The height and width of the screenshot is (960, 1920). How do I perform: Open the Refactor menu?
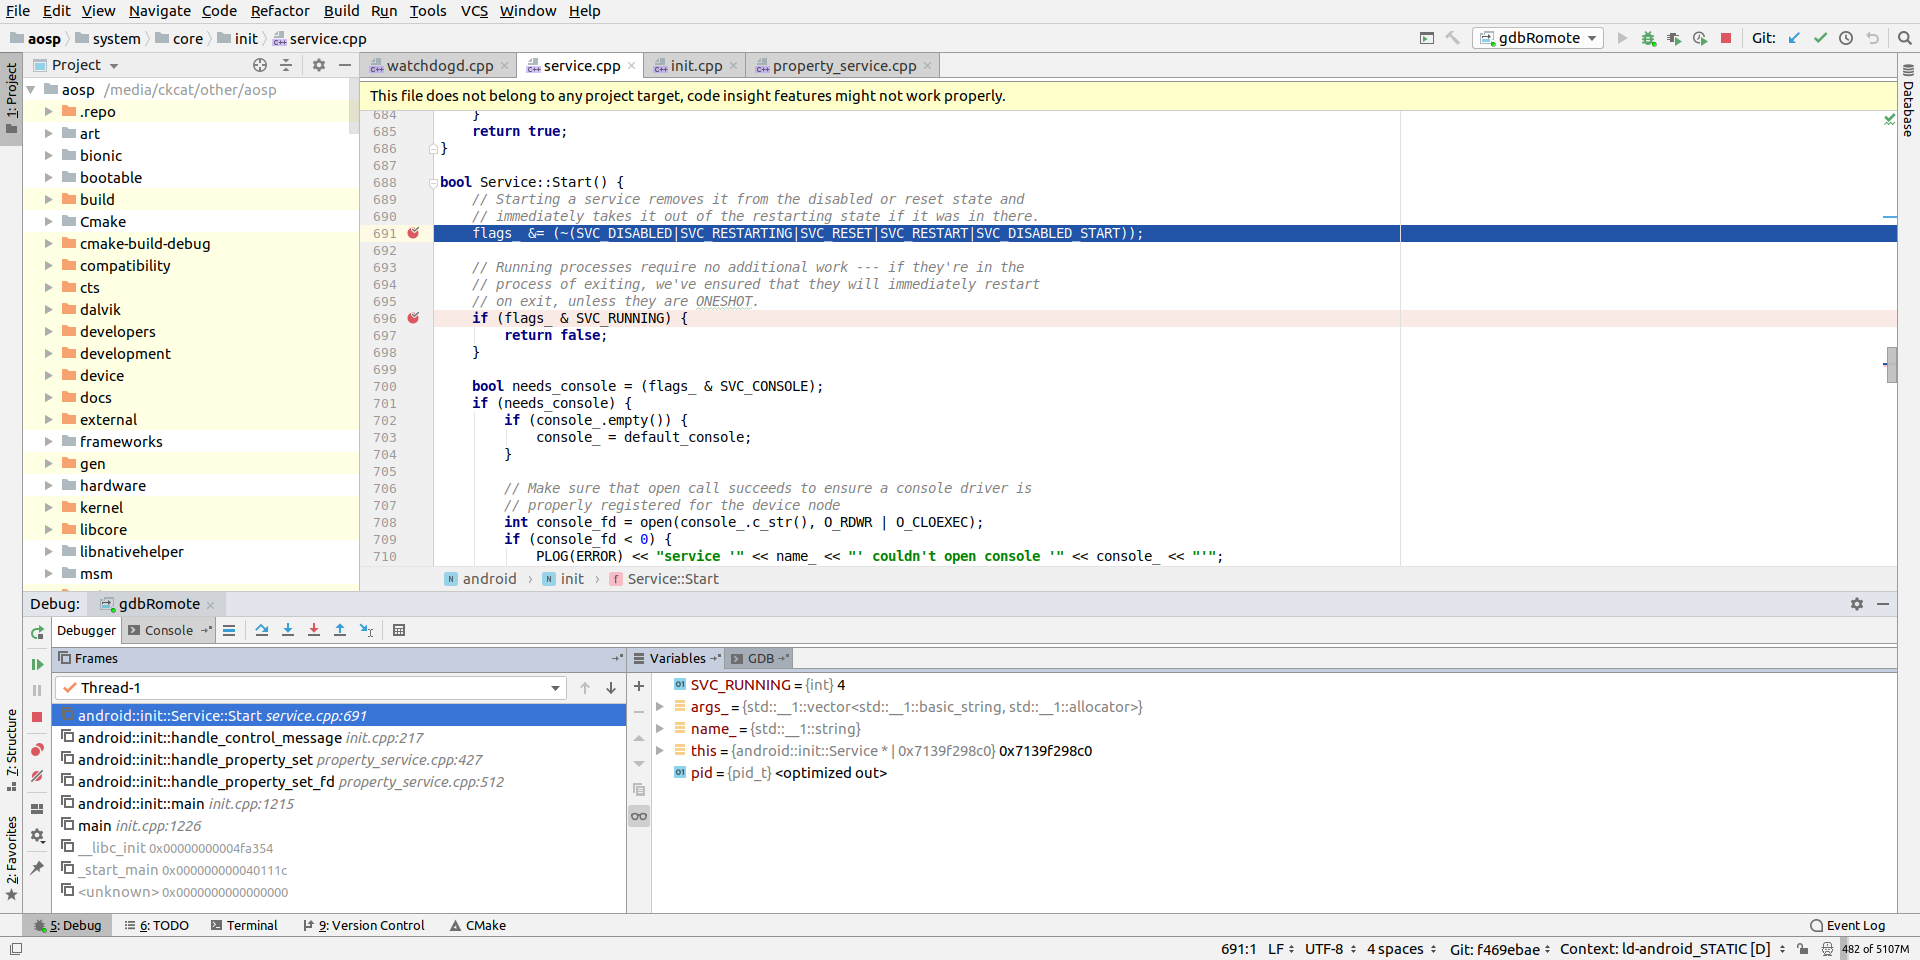pyautogui.click(x=280, y=11)
